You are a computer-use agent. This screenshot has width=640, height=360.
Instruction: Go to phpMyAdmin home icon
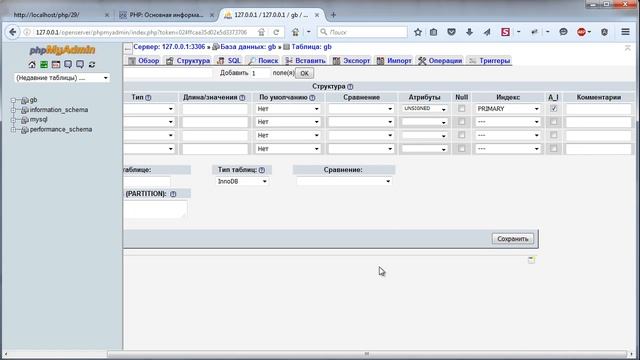pos(32,64)
